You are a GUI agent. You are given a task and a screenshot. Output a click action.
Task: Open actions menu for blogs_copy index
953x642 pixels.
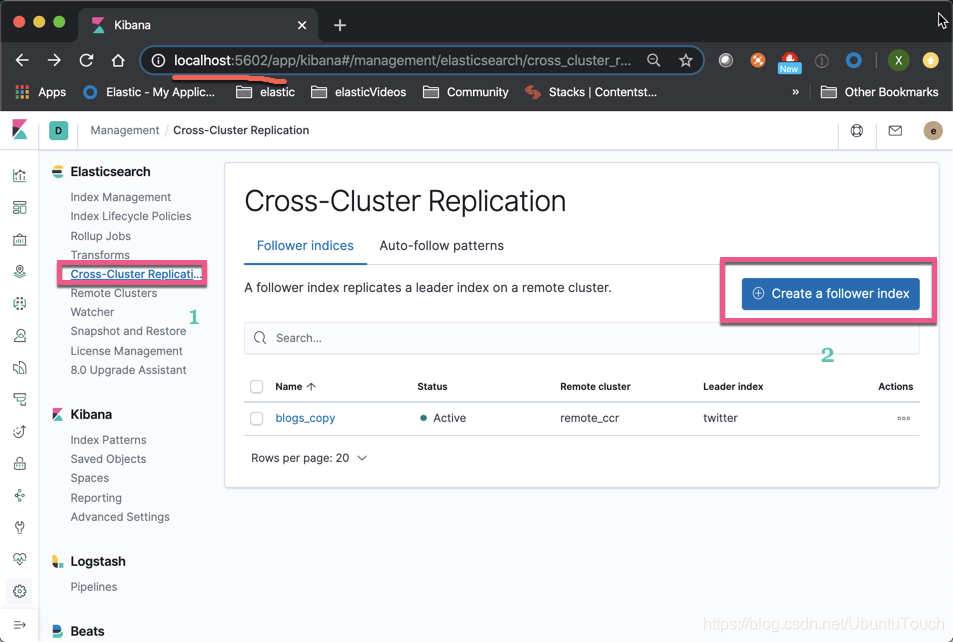click(903, 418)
